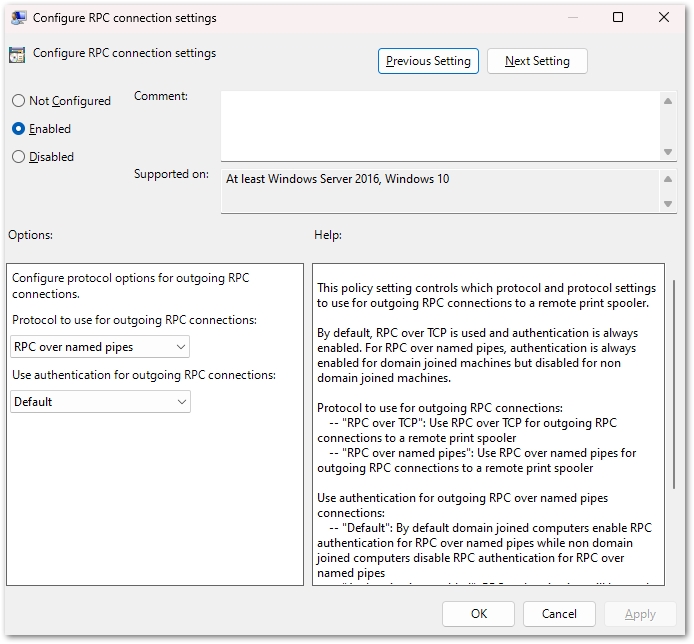Dismiss dialog with Cancel button
694x644 pixels.
(x=559, y=614)
